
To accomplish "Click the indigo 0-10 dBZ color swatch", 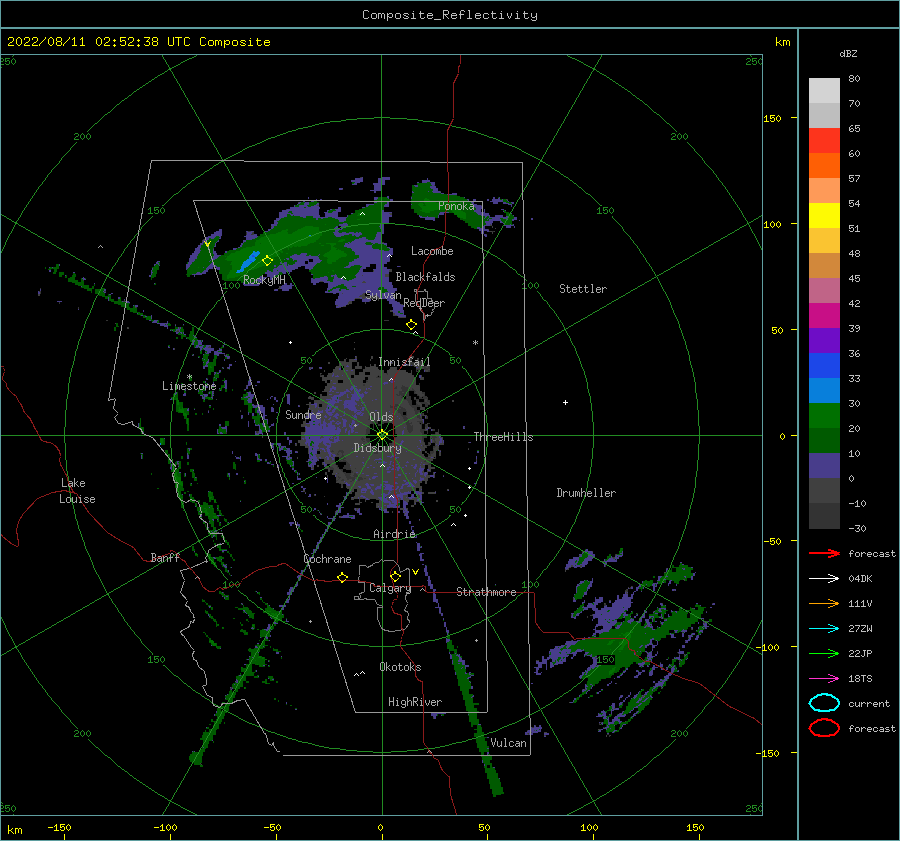I will coord(824,466).
